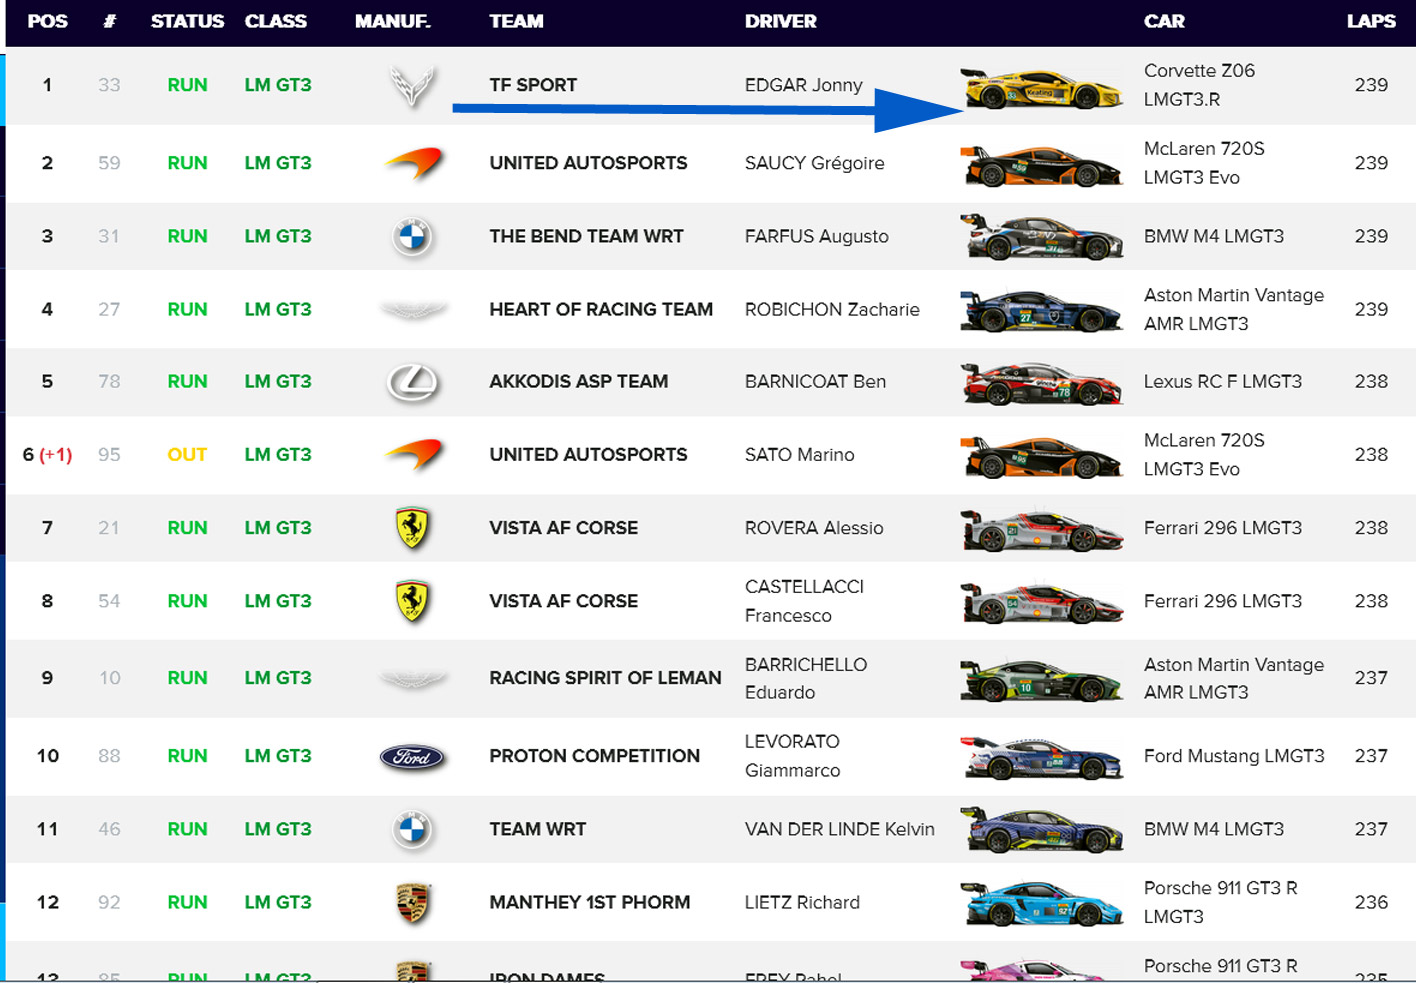This screenshot has width=1416, height=983.
Task: Click the Corvette logo in TF Sport row
Action: [412, 86]
